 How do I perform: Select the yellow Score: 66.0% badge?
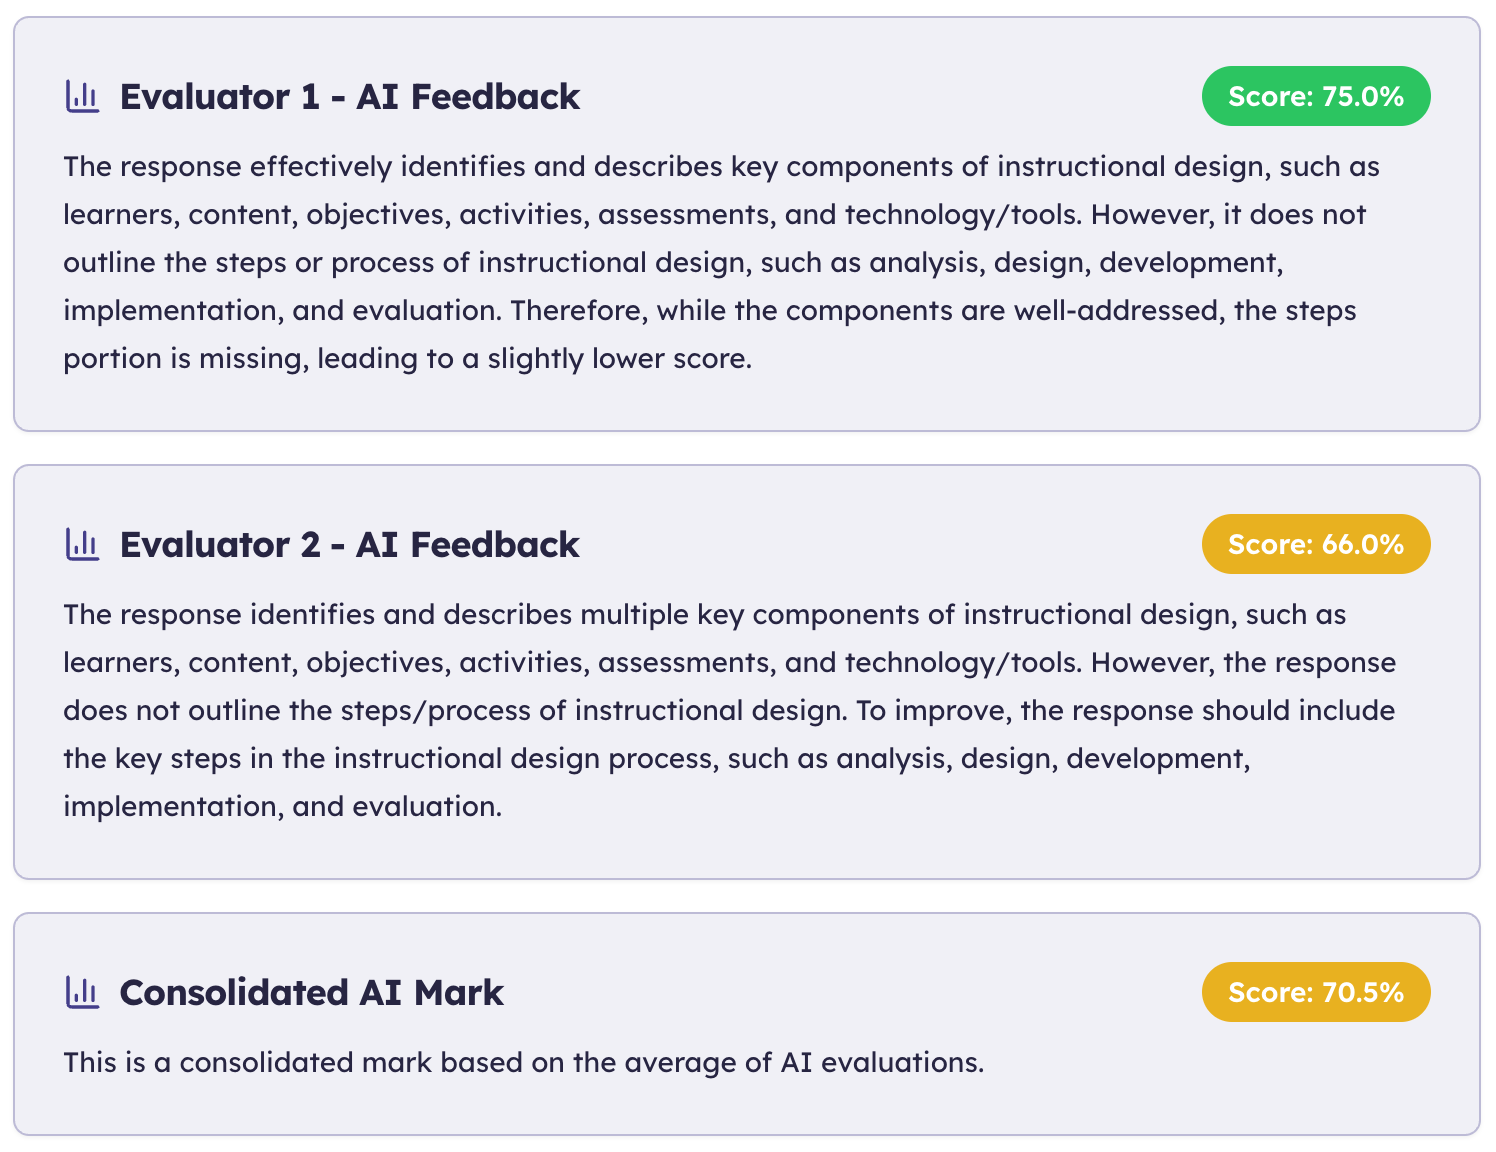1315,544
